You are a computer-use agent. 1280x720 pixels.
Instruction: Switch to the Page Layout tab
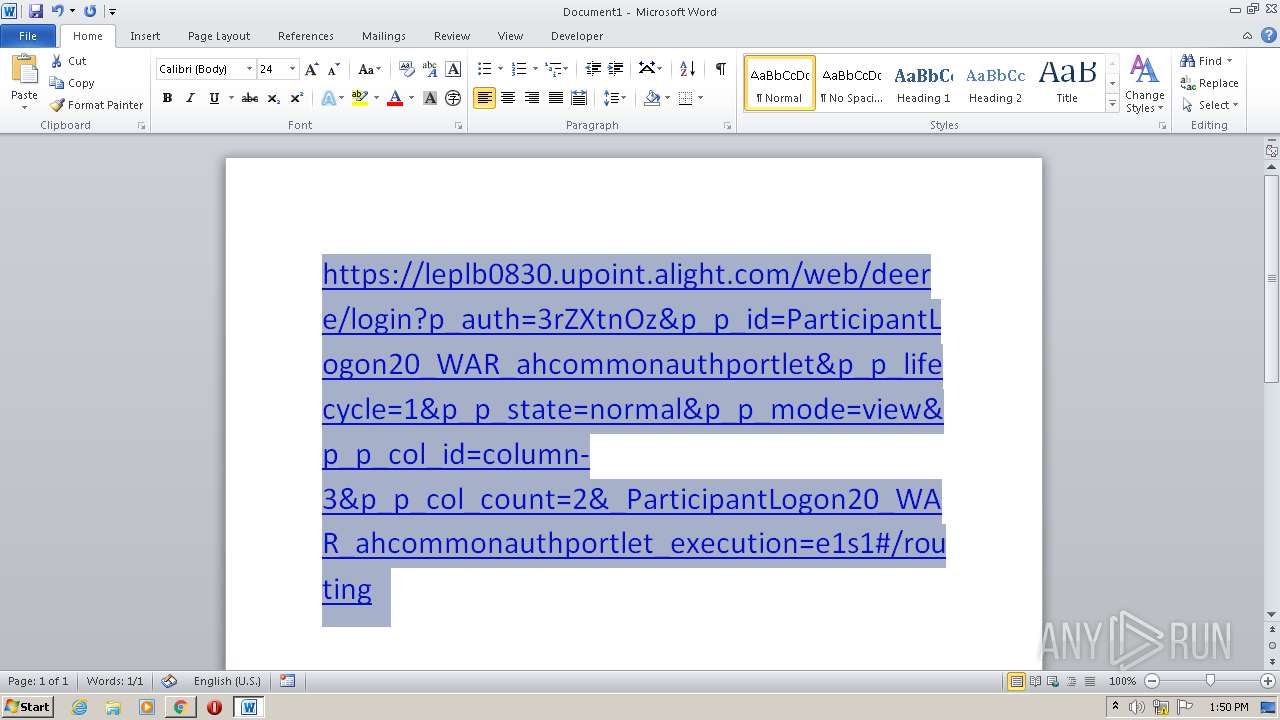[x=219, y=36]
